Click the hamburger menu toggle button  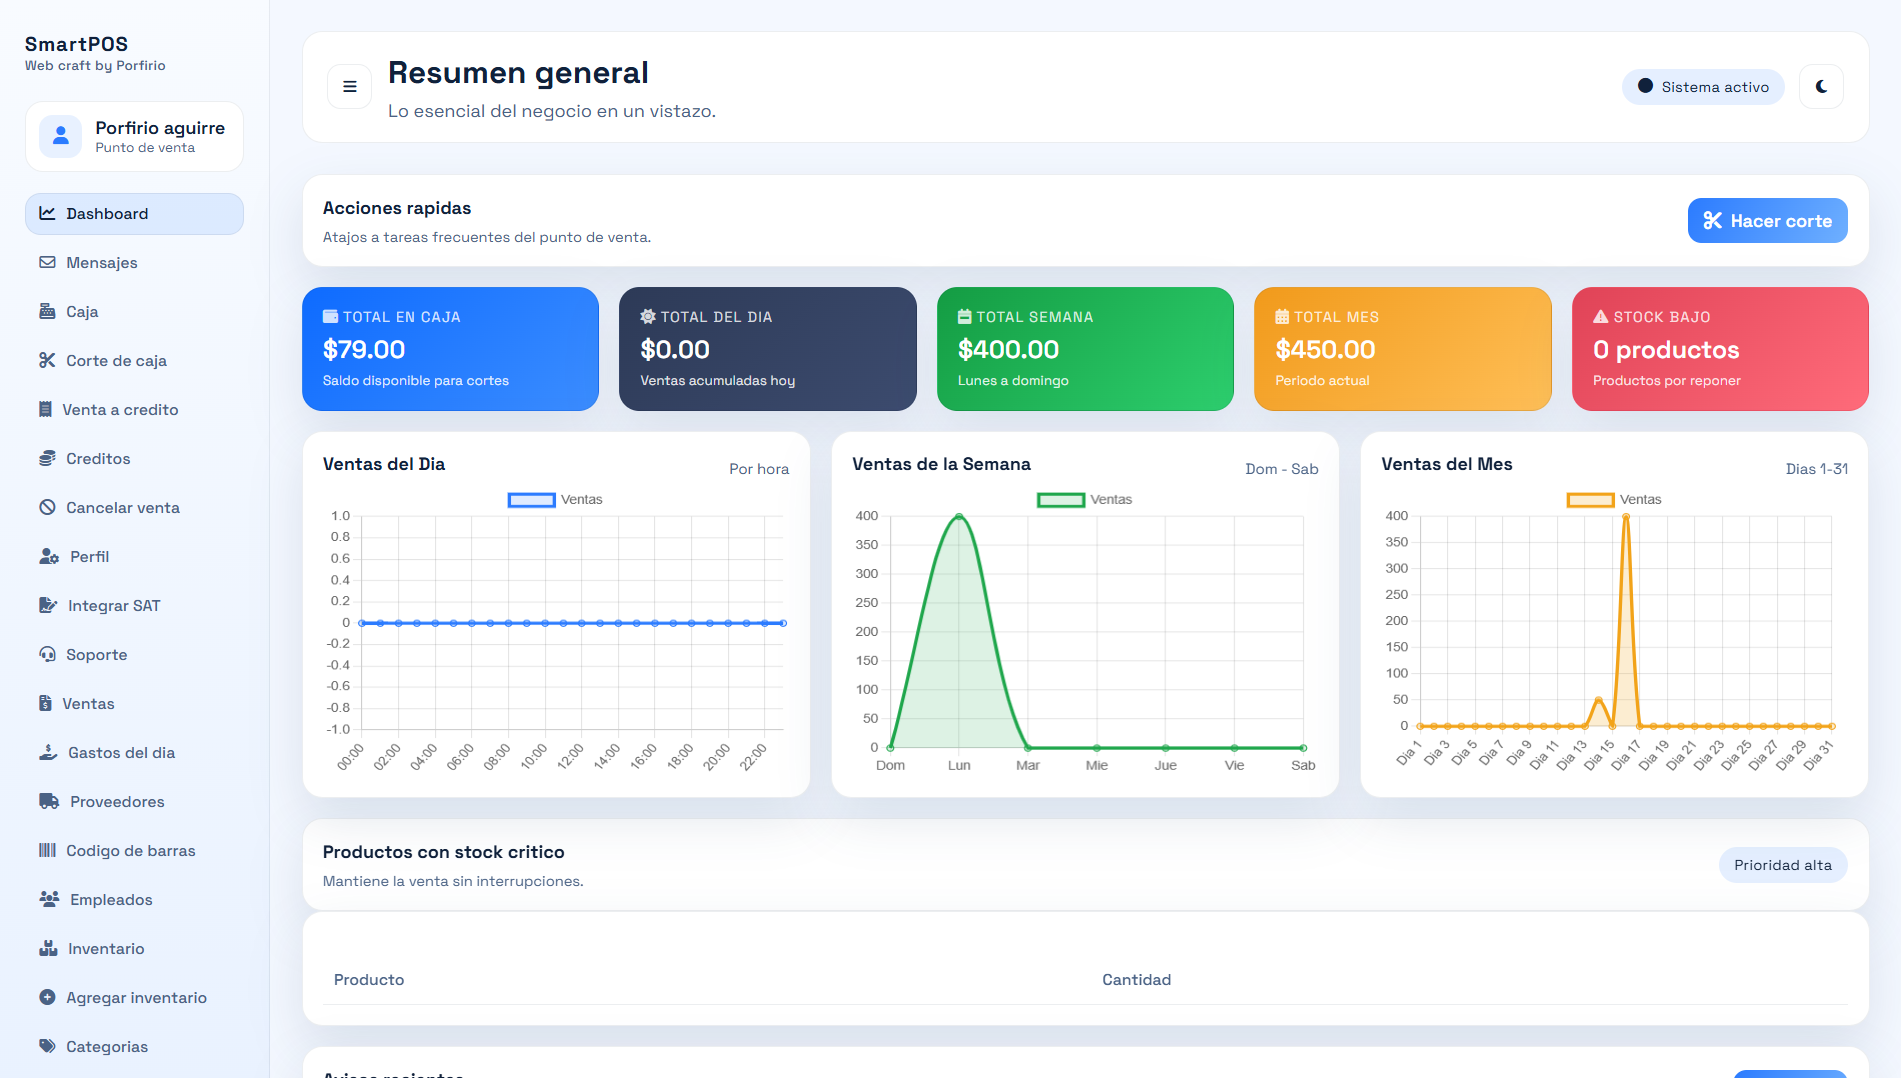coord(350,87)
